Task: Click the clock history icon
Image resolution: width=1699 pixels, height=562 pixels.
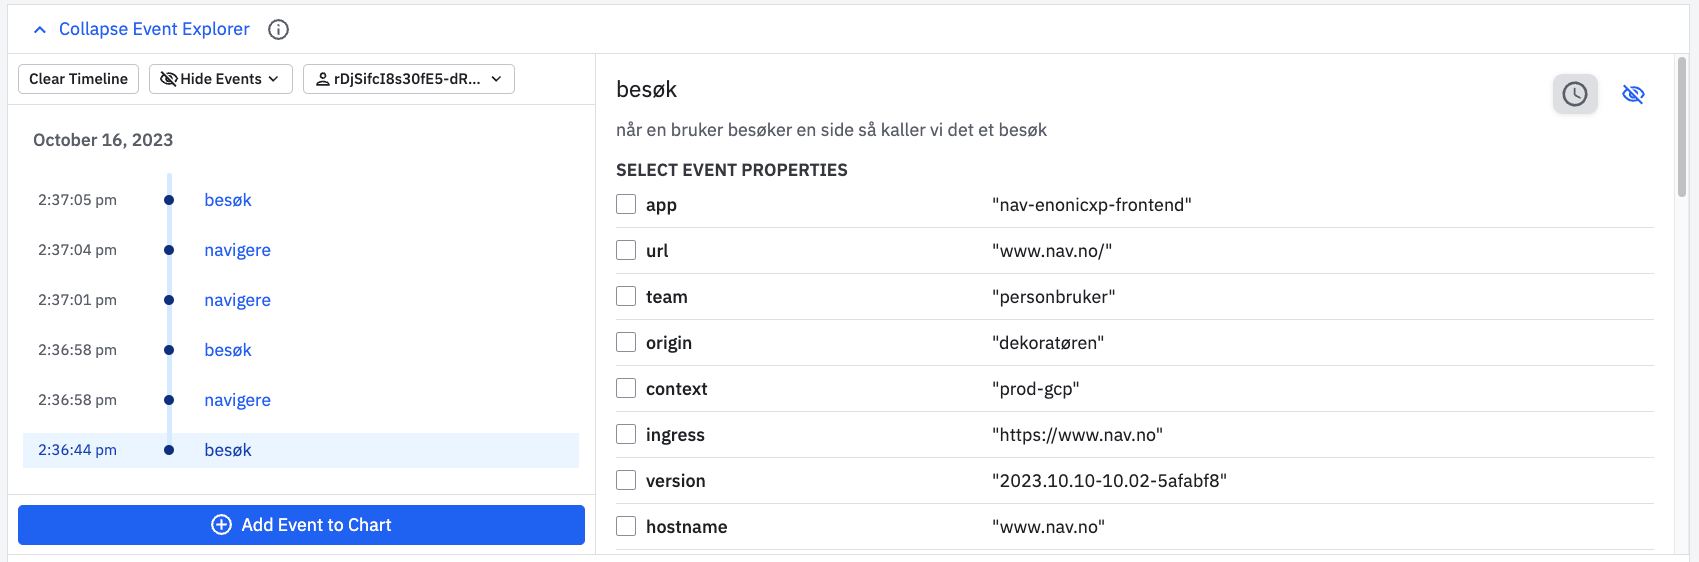Action: (1575, 94)
